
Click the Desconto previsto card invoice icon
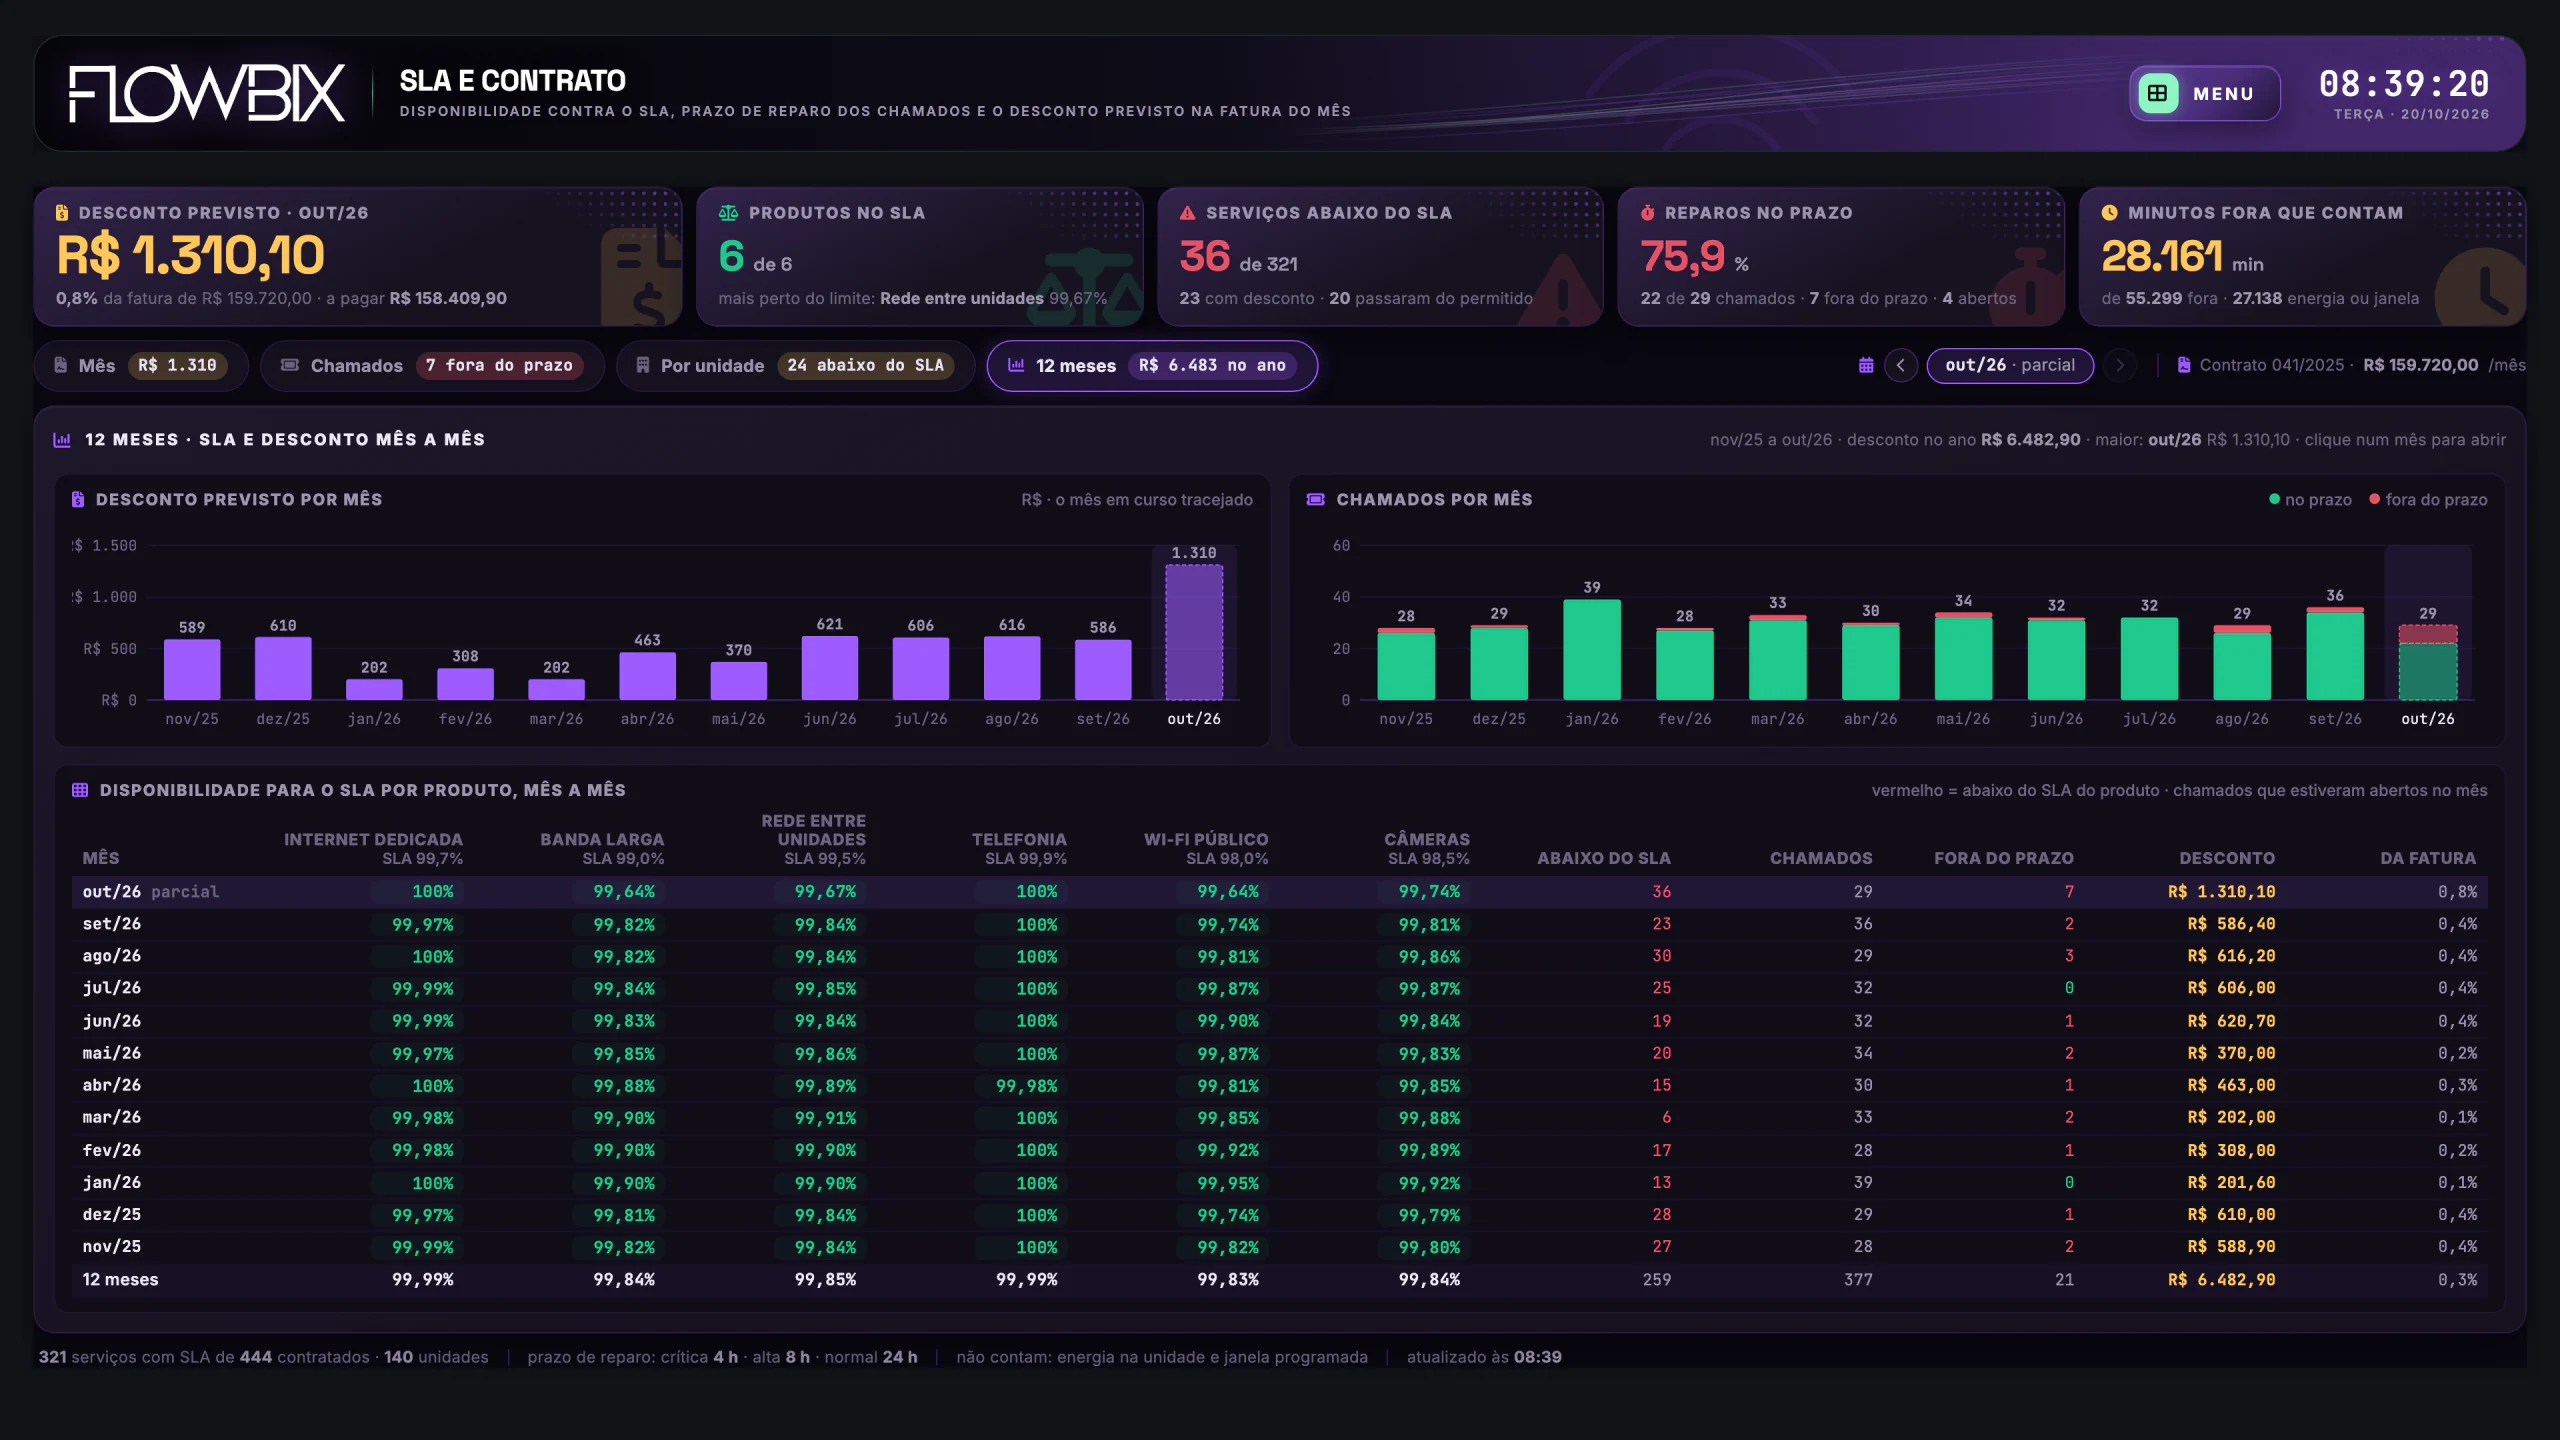(62, 212)
